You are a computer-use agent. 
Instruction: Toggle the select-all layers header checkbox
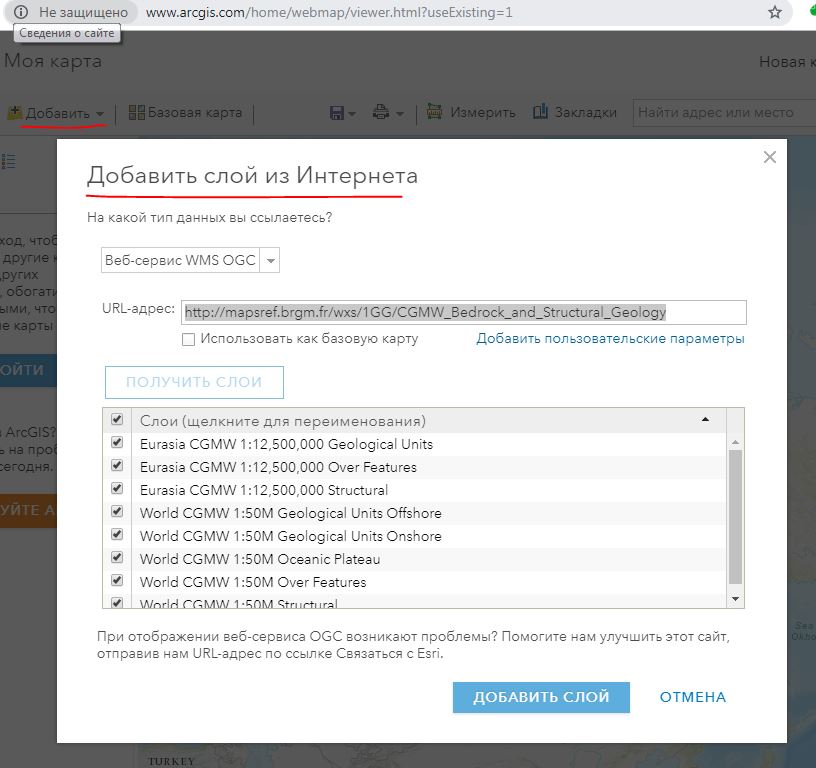pos(117,419)
